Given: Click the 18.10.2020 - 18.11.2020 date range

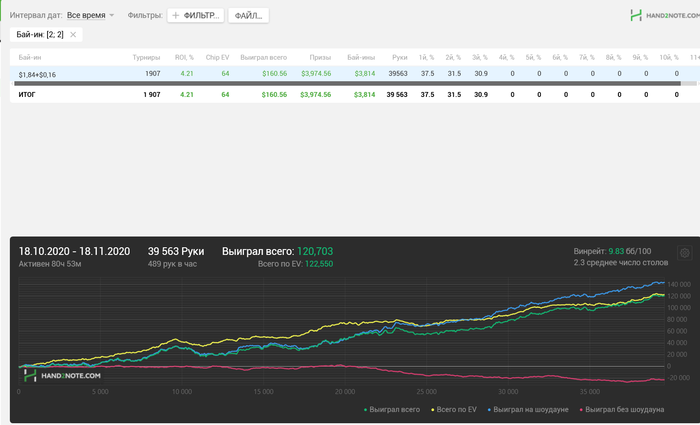Looking at the screenshot, I should (x=74, y=251).
